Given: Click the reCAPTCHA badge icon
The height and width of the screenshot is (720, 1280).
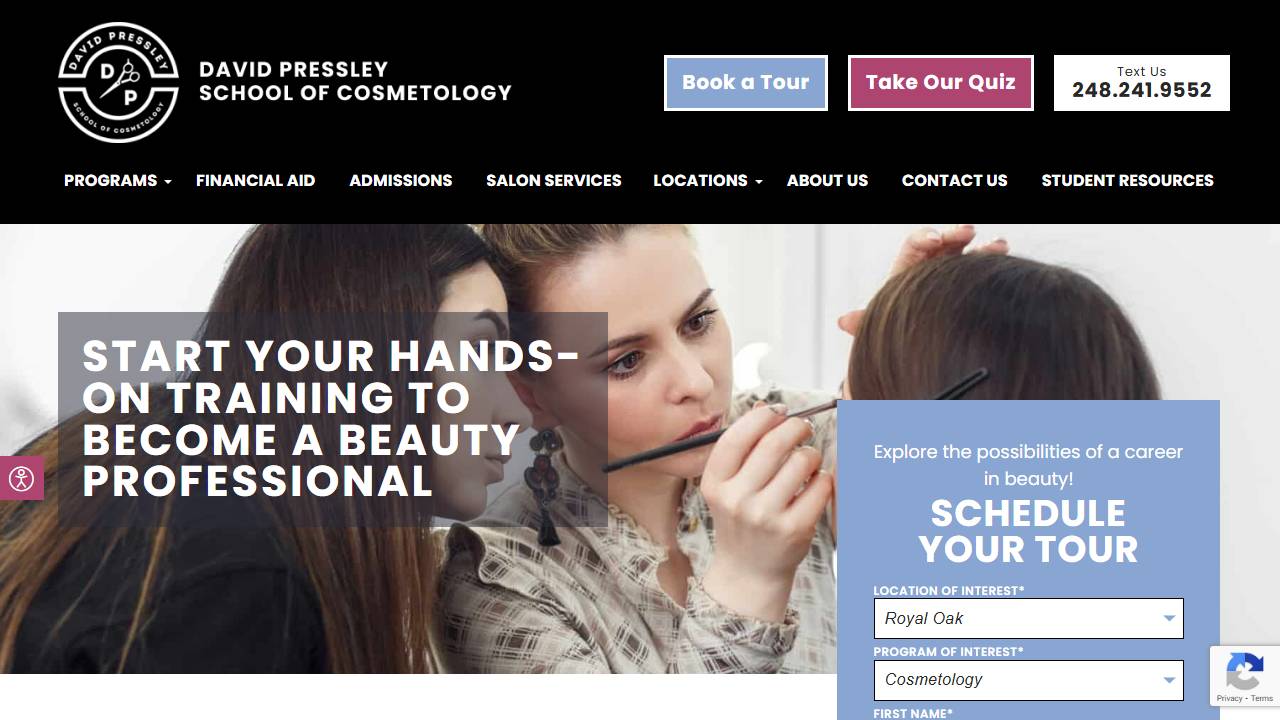Looking at the screenshot, I should [x=1245, y=670].
